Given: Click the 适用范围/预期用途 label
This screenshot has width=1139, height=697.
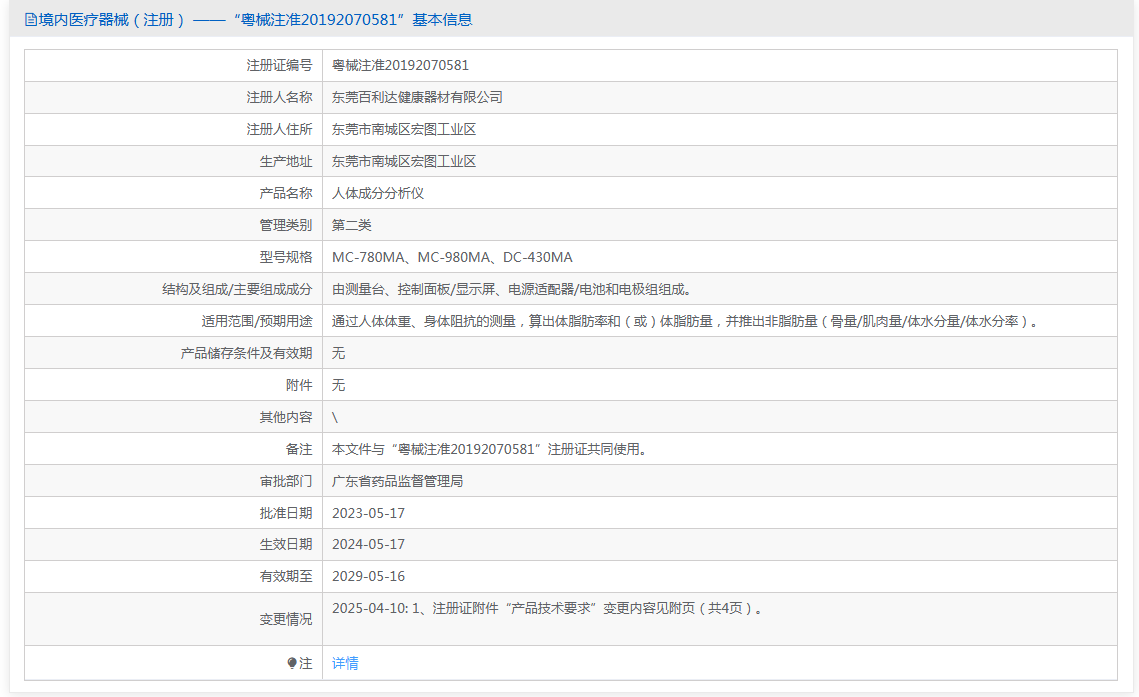Looking at the screenshot, I should pyautogui.click(x=256, y=321).
